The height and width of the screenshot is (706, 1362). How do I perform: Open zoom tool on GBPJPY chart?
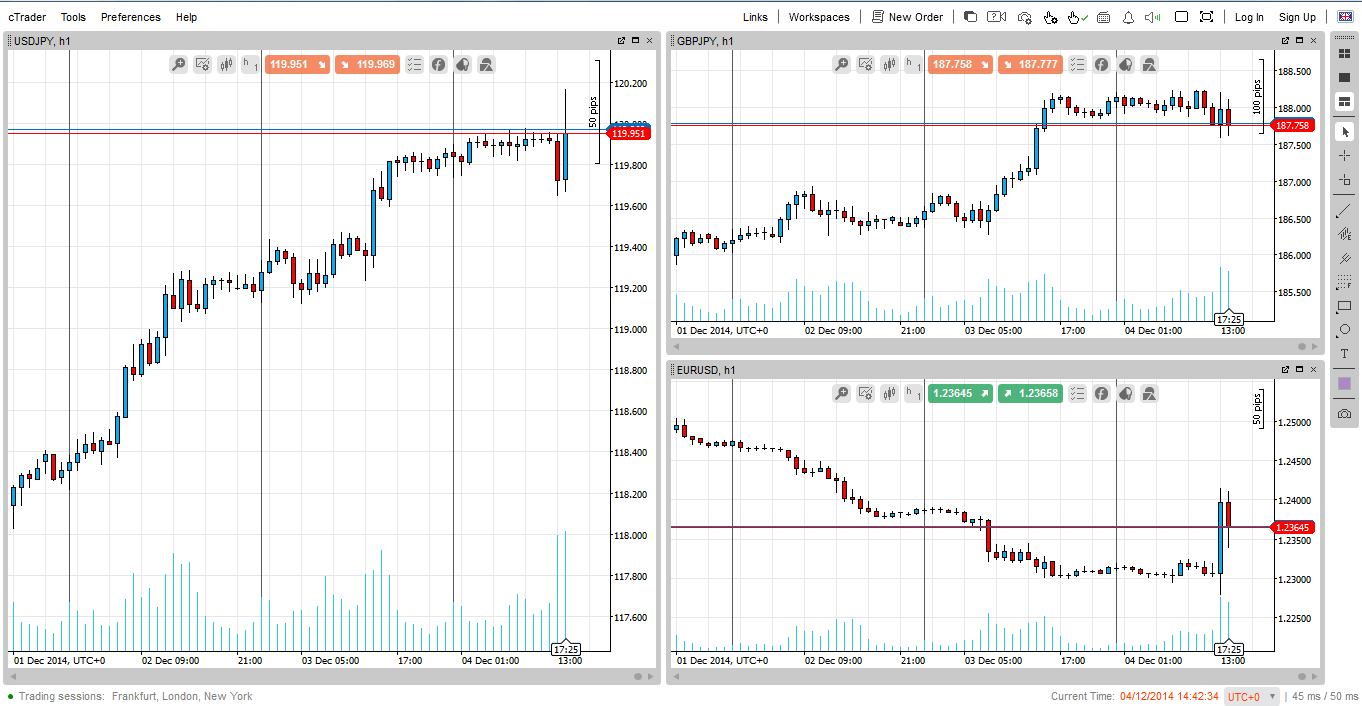[x=842, y=64]
